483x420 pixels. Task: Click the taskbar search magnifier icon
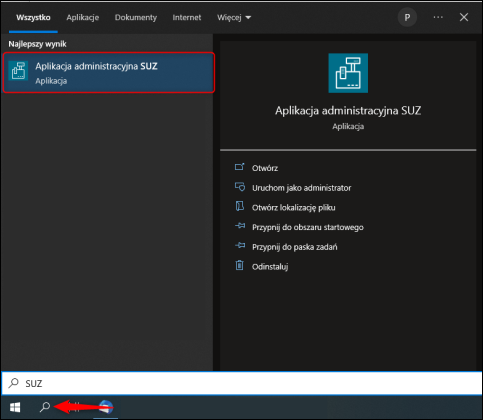coord(45,407)
